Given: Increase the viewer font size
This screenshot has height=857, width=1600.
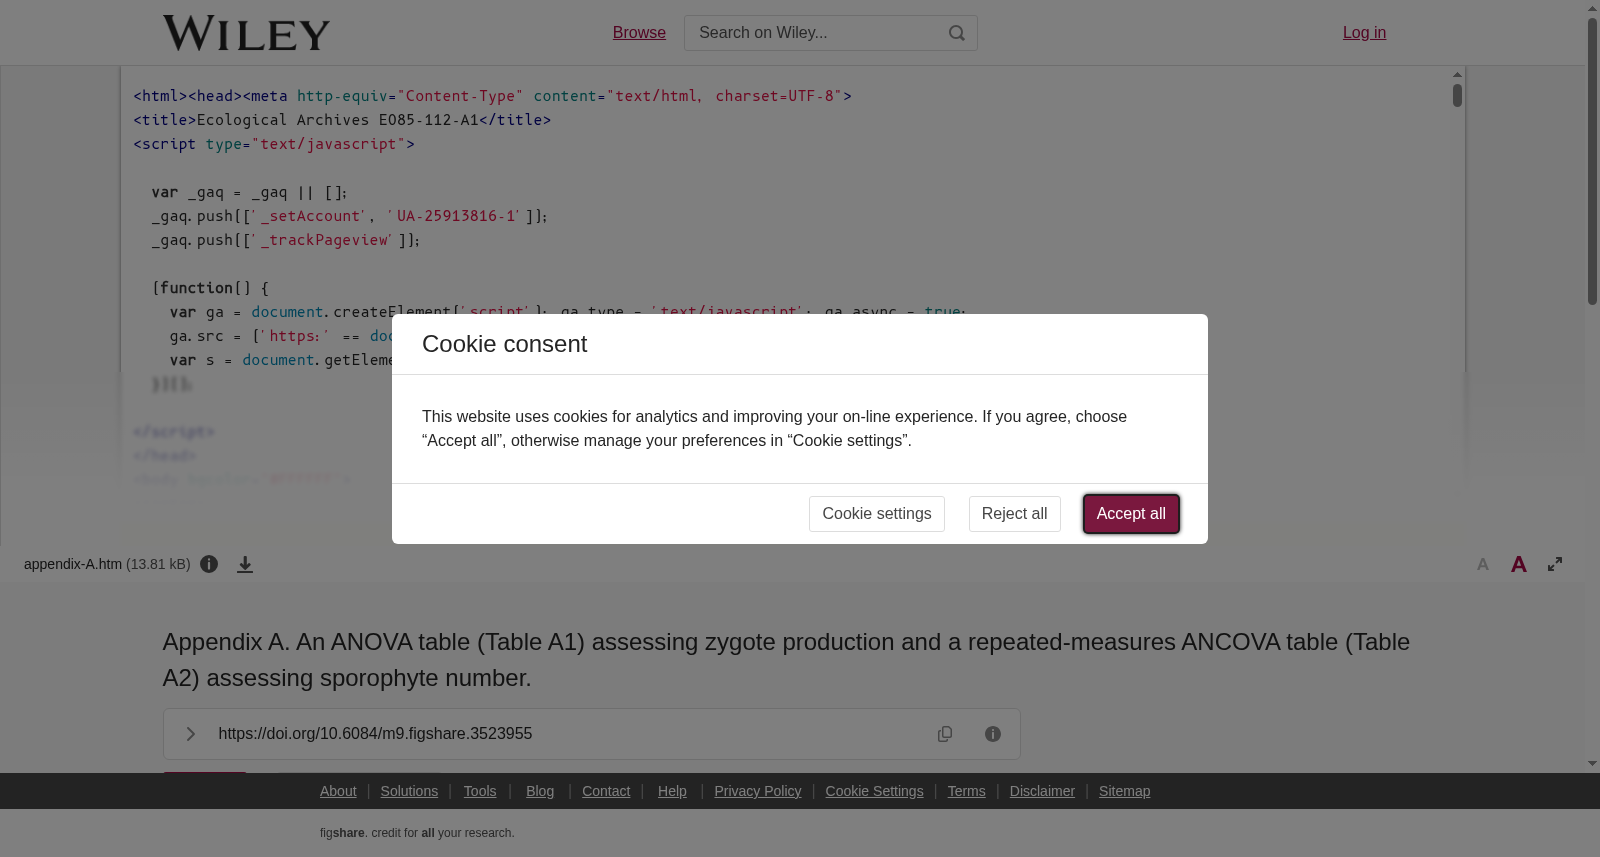Looking at the screenshot, I should [1519, 565].
